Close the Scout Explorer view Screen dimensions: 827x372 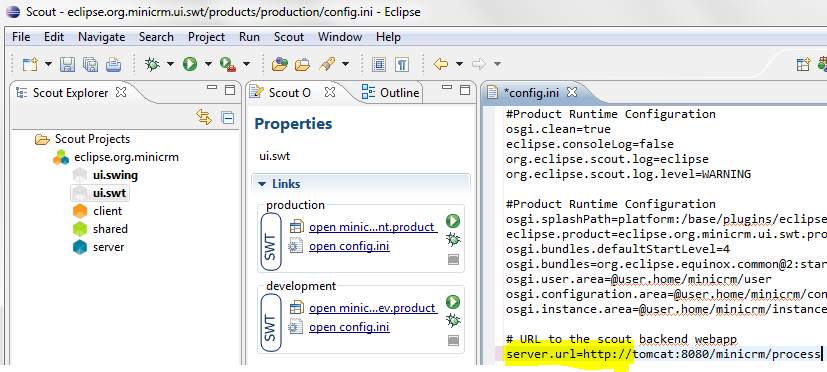tap(121, 92)
